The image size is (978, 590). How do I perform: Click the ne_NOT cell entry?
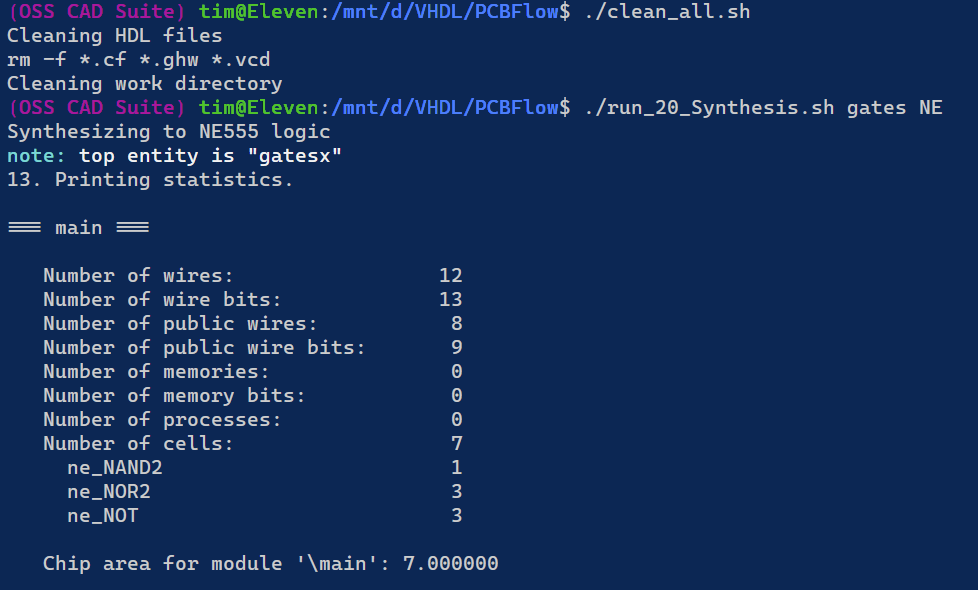click(x=102, y=516)
